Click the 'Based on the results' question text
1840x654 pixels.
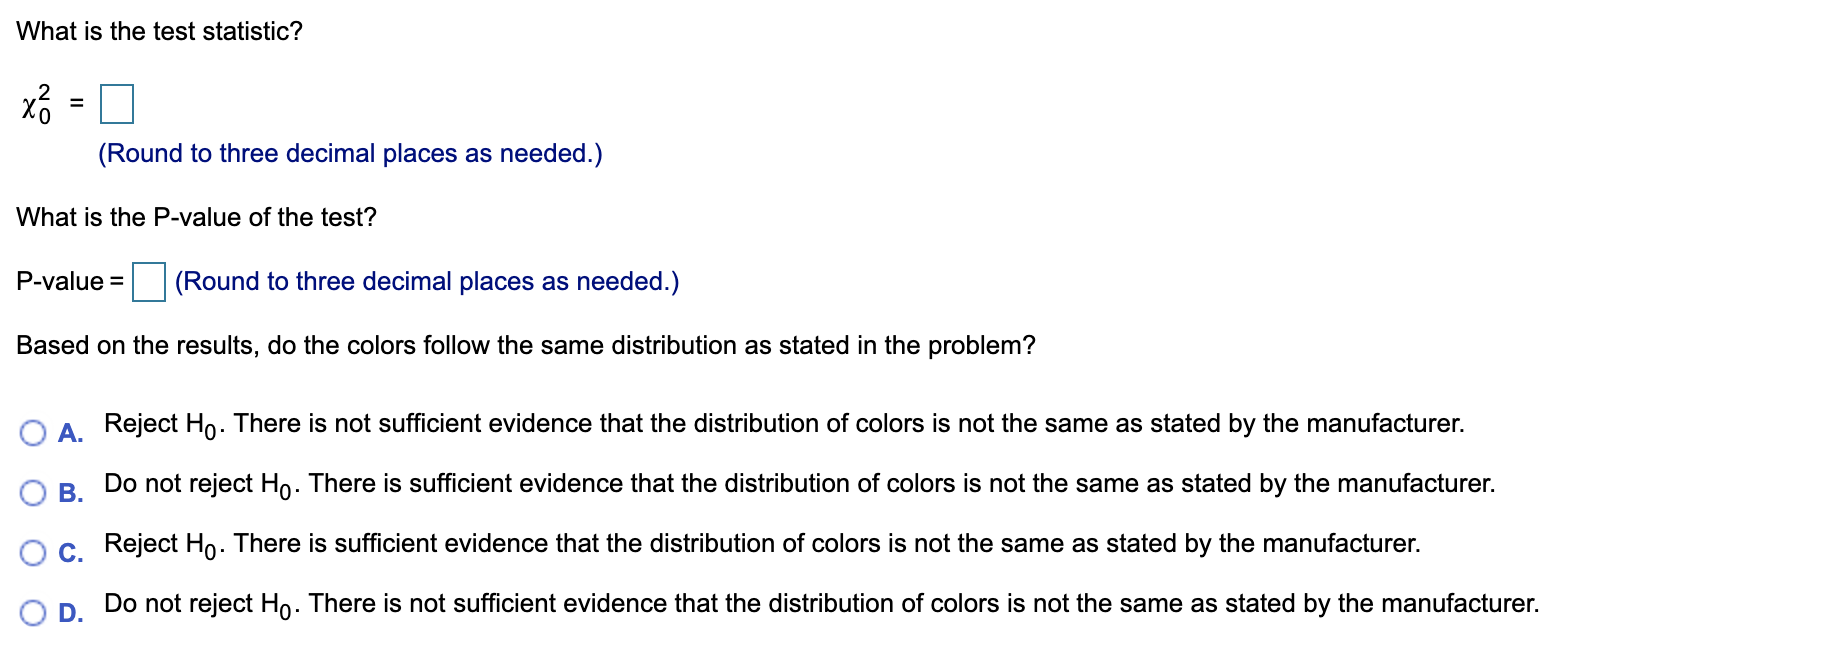[x=527, y=346]
